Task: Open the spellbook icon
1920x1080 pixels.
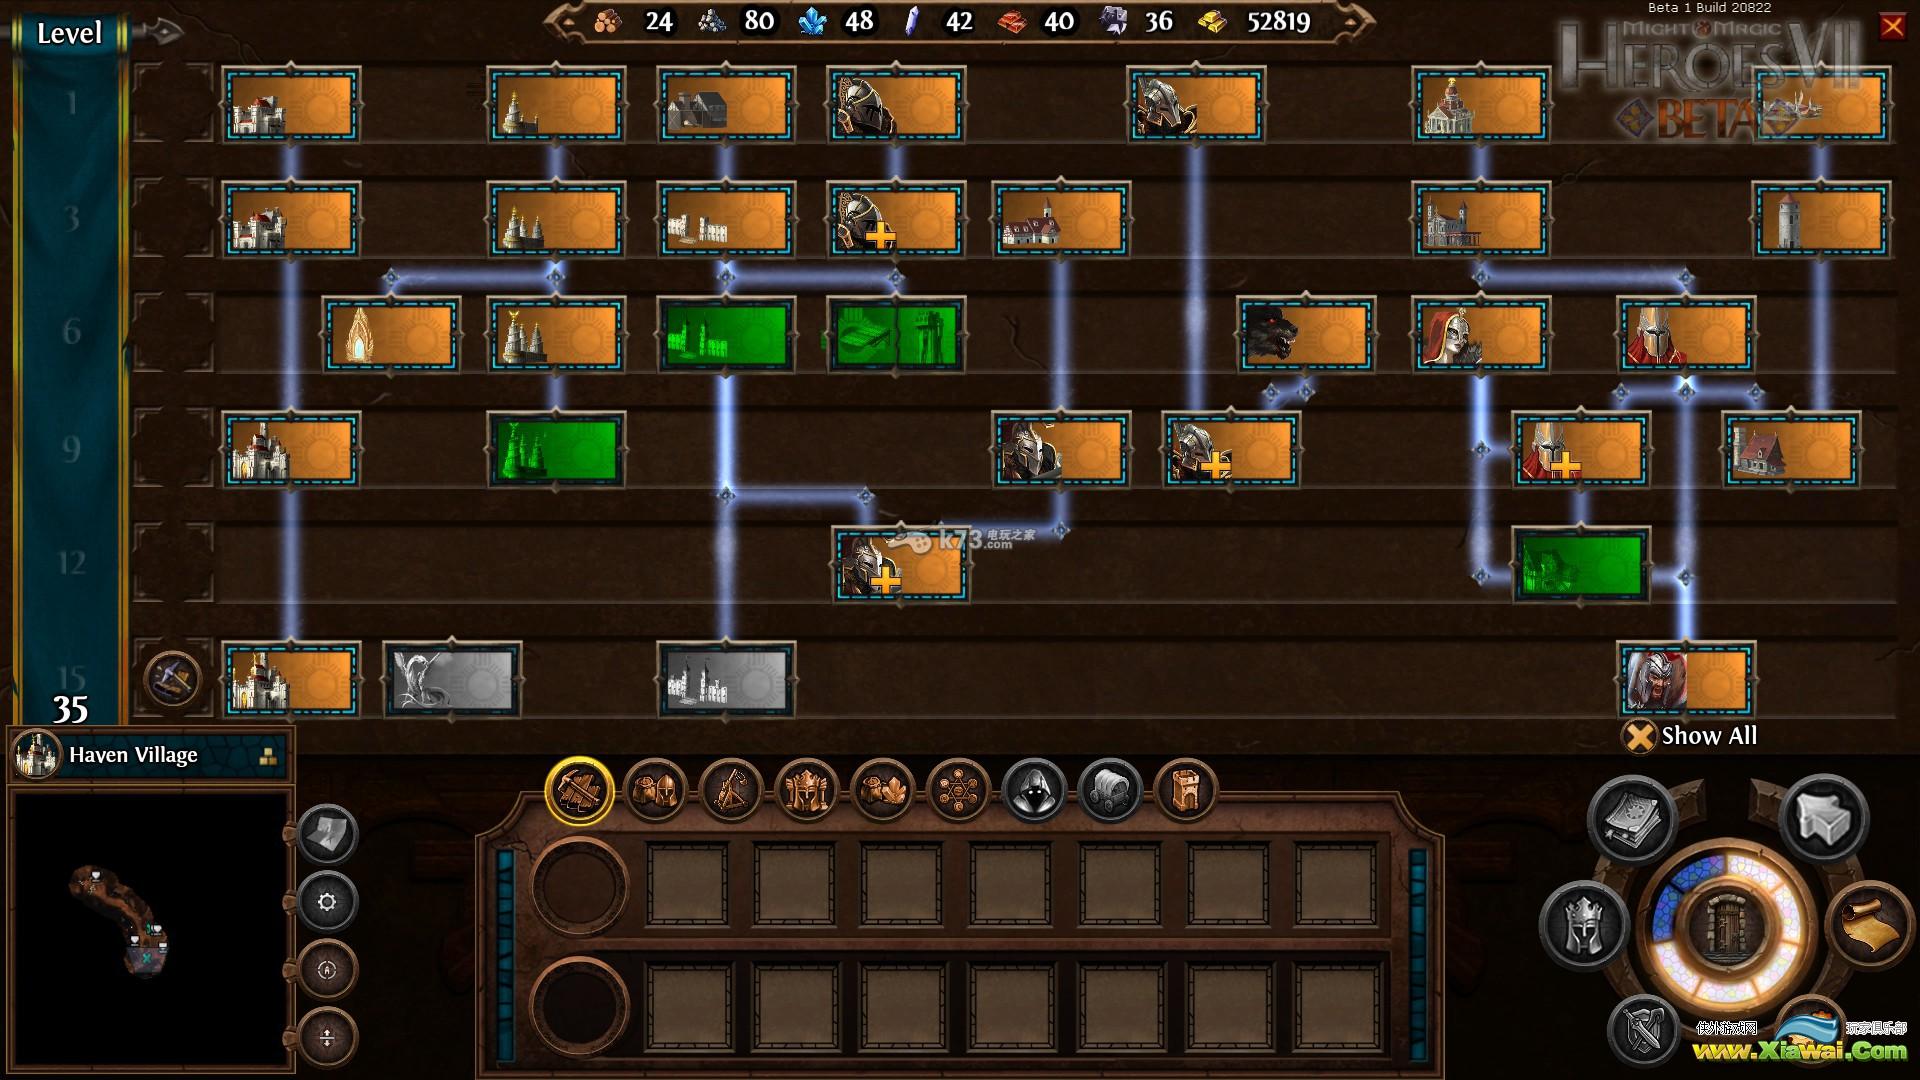Action: (x=1632, y=819)
